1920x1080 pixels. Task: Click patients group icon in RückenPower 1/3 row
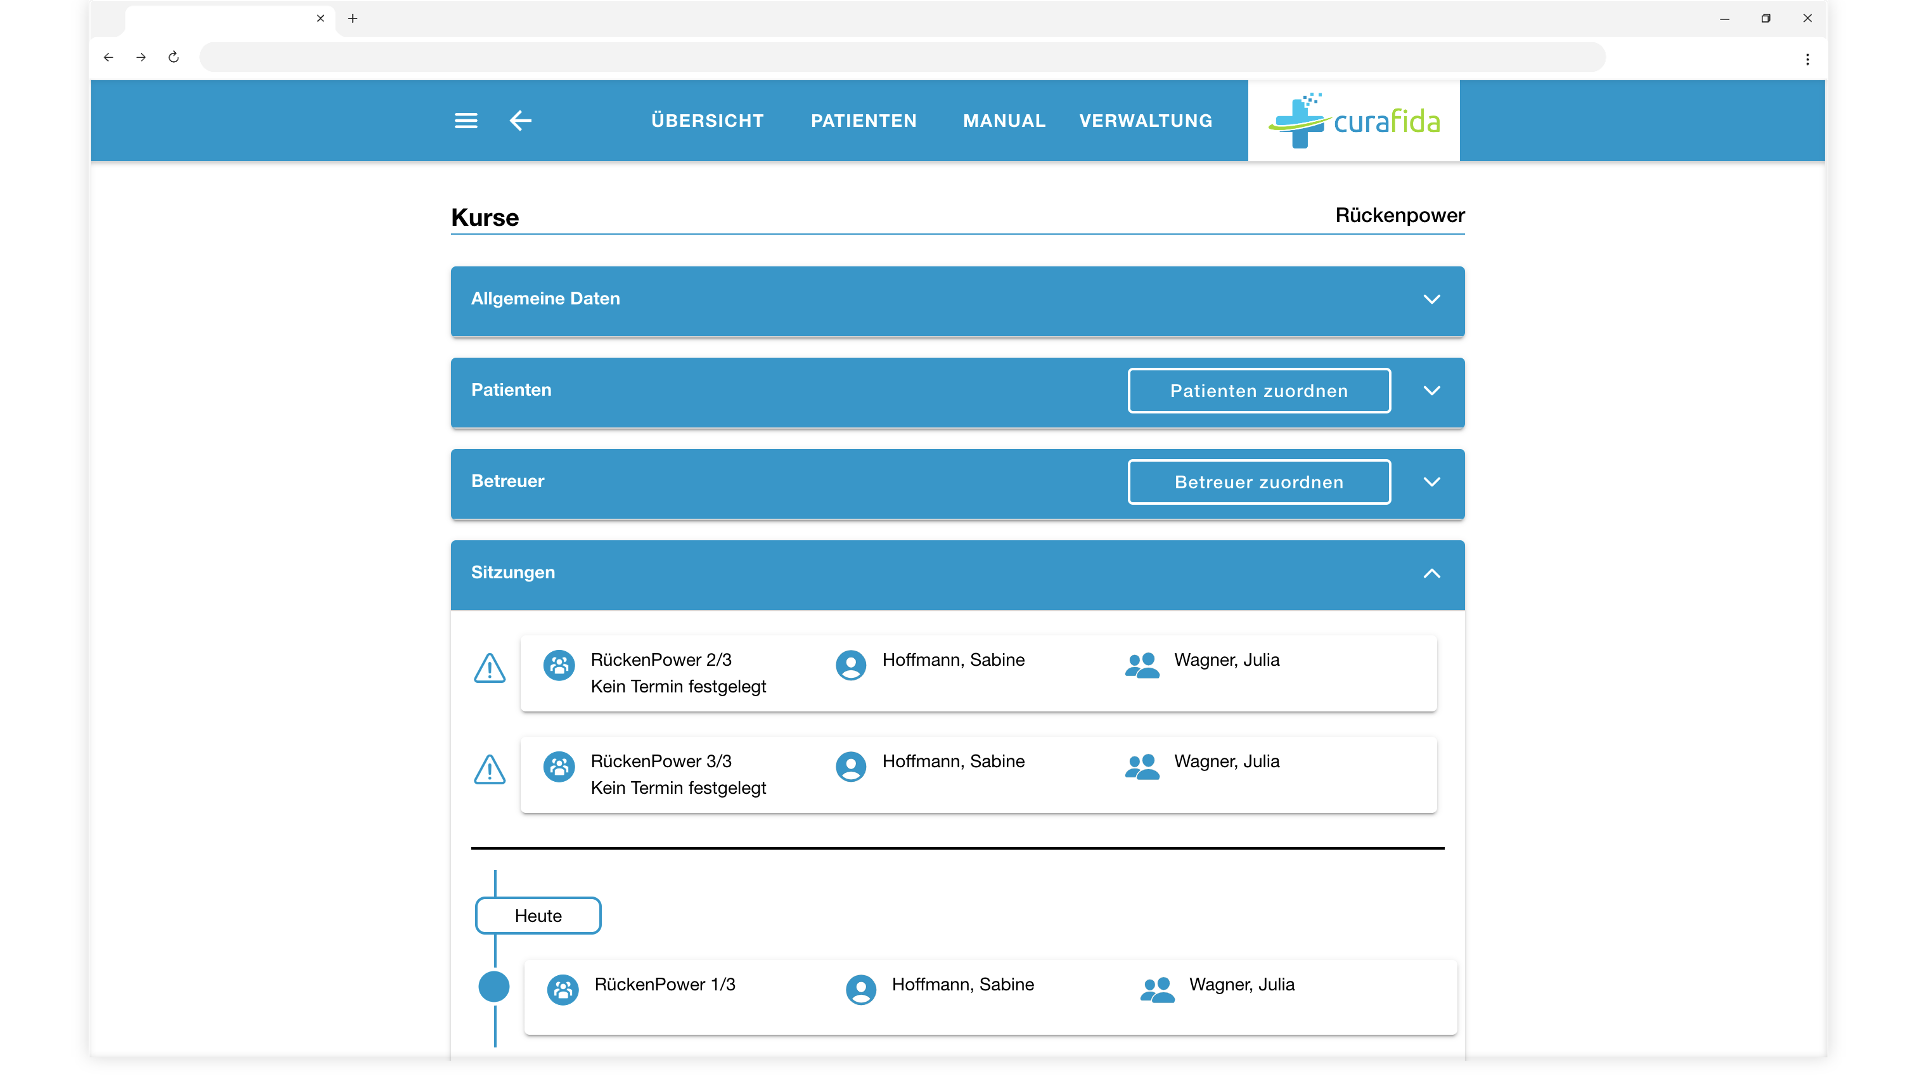[x=1157, y=990]
